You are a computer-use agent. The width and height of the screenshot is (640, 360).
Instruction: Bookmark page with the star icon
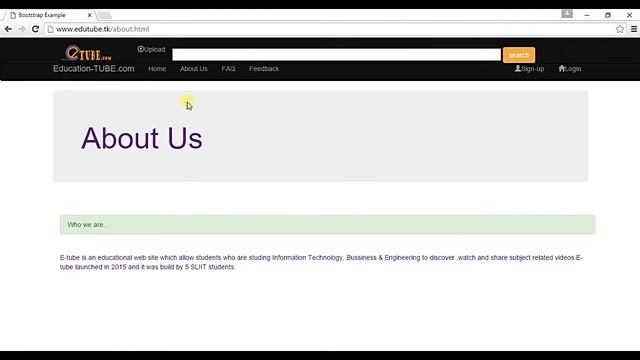tap(620, 29)
